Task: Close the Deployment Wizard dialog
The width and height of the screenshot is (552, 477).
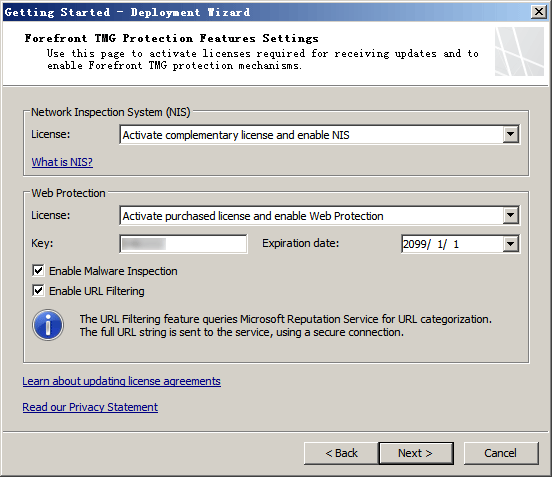Action: (539, 12)
